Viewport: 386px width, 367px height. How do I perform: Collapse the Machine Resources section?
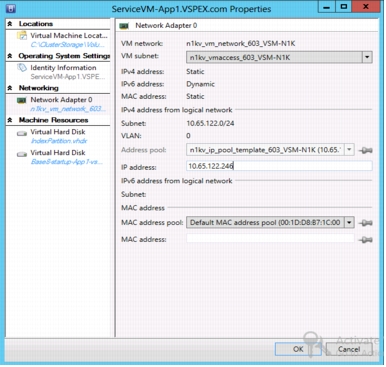click(10, 120)
